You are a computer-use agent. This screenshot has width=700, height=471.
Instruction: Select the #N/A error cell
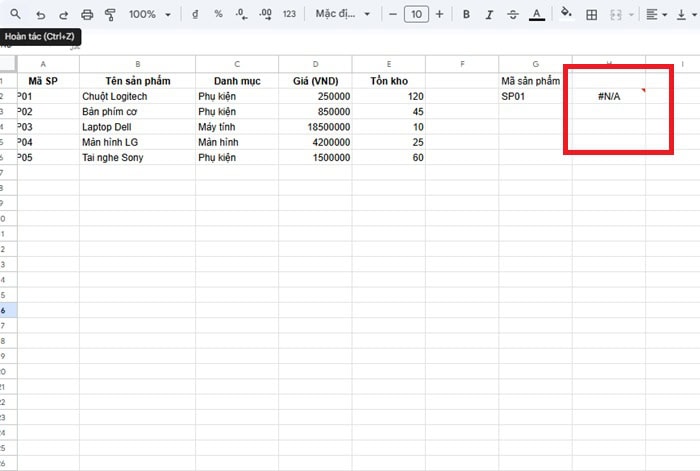pyautogui.click(x=609, y=96)
